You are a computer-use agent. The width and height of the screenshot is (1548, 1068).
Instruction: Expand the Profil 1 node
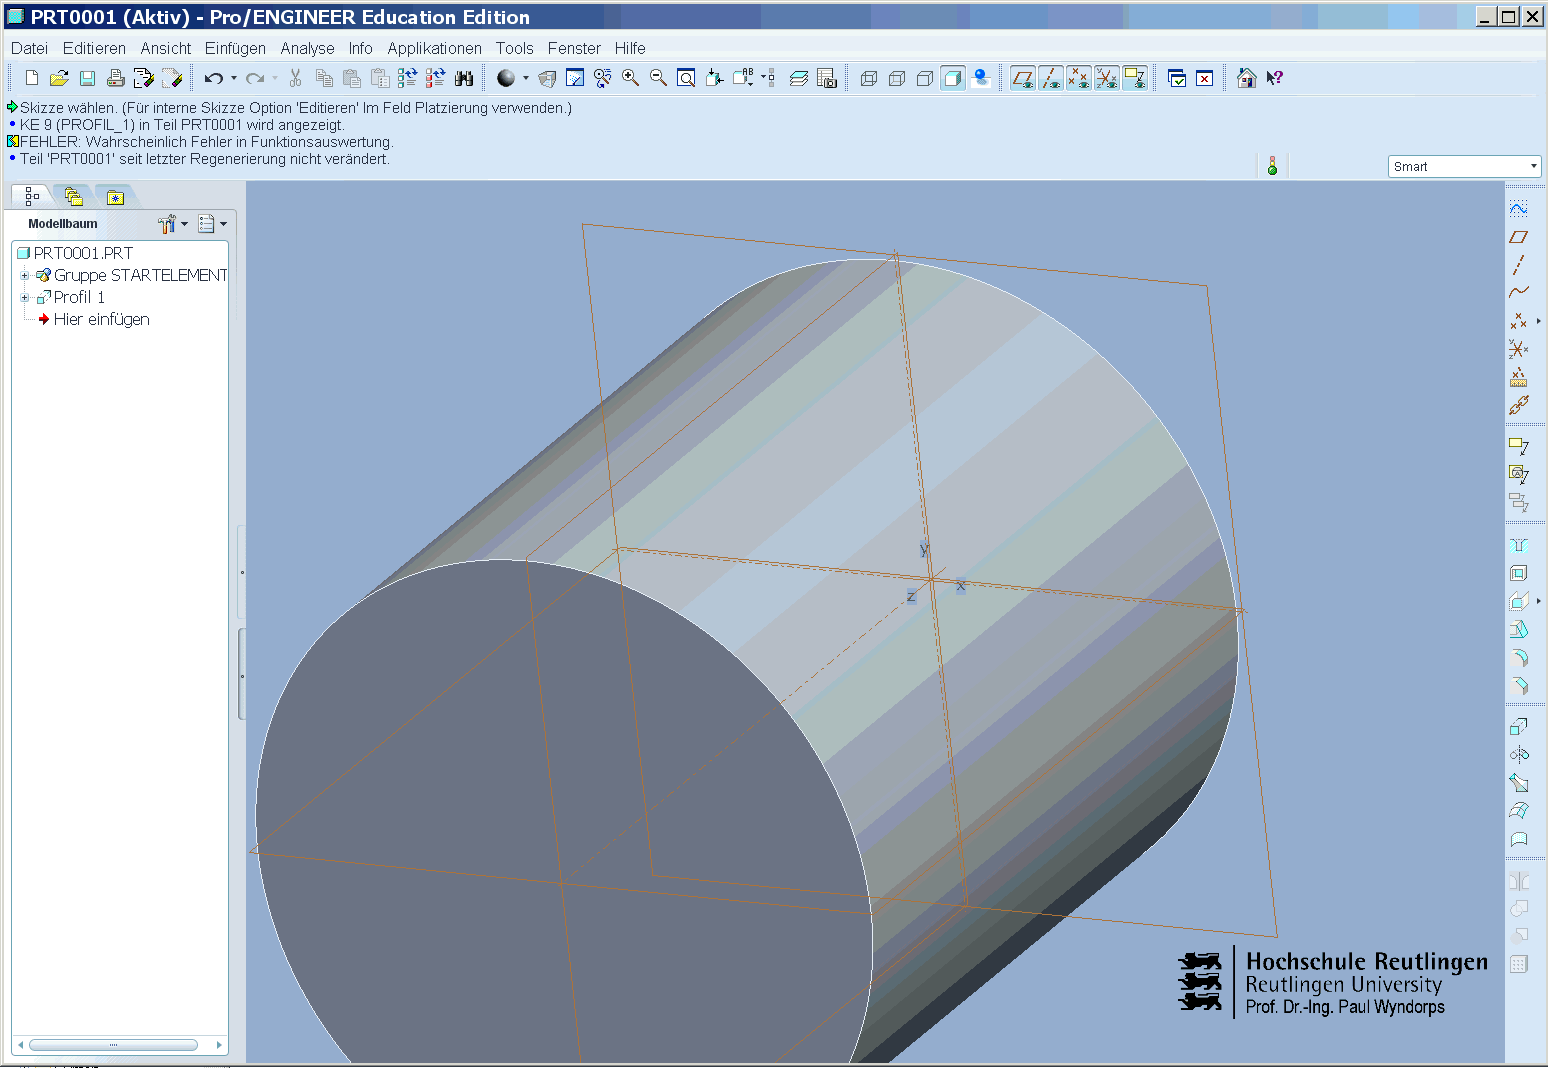24,297
